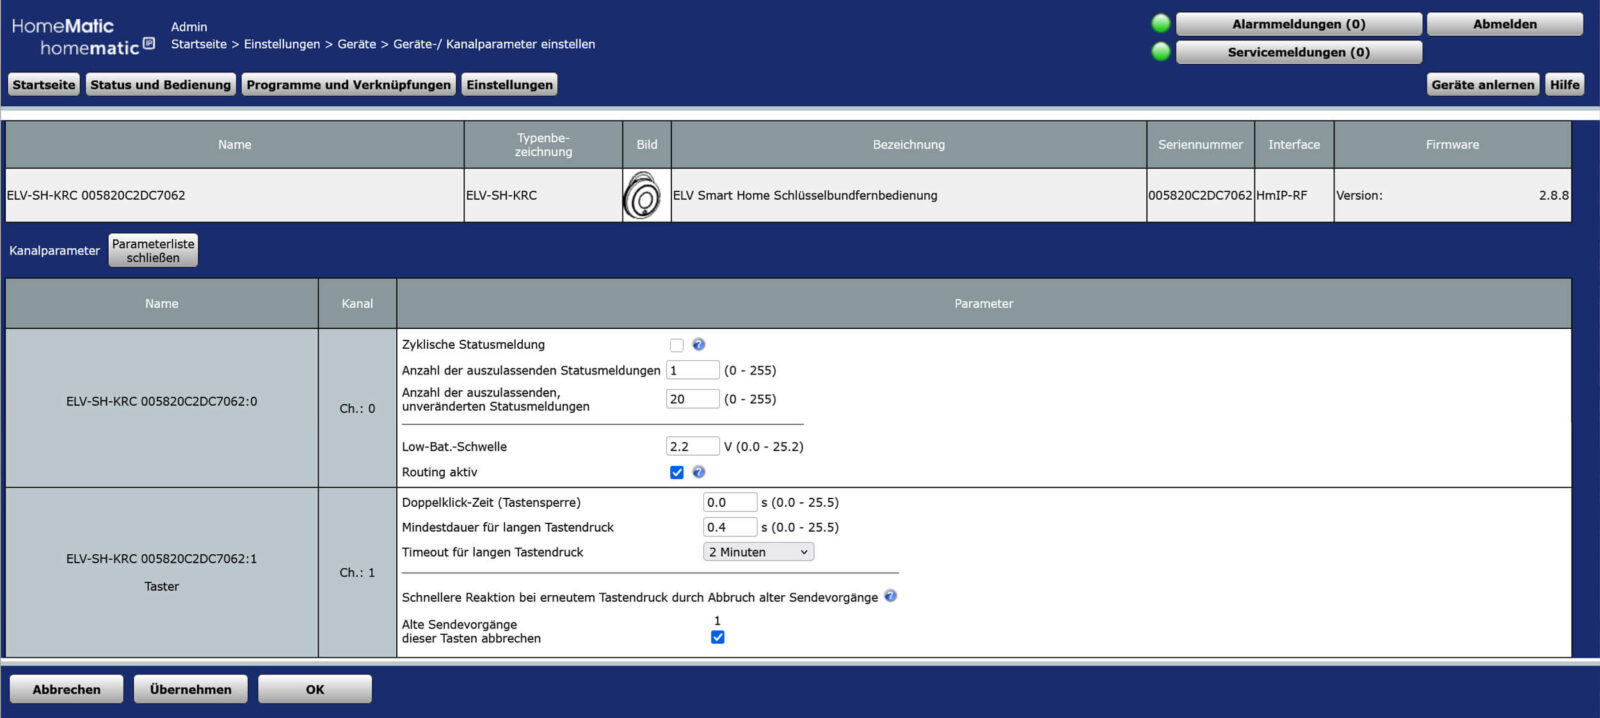Open the Einstellungen menu

click(509, 85)
